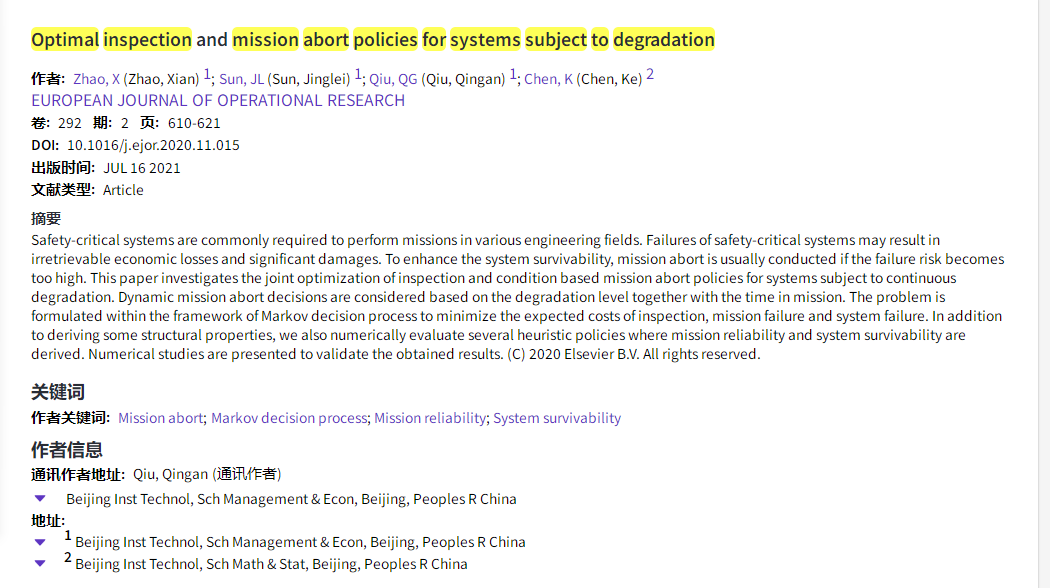Screen dimensions: 1050x588
Task: Open author link Sun, JL
Action: coord(241,79)
